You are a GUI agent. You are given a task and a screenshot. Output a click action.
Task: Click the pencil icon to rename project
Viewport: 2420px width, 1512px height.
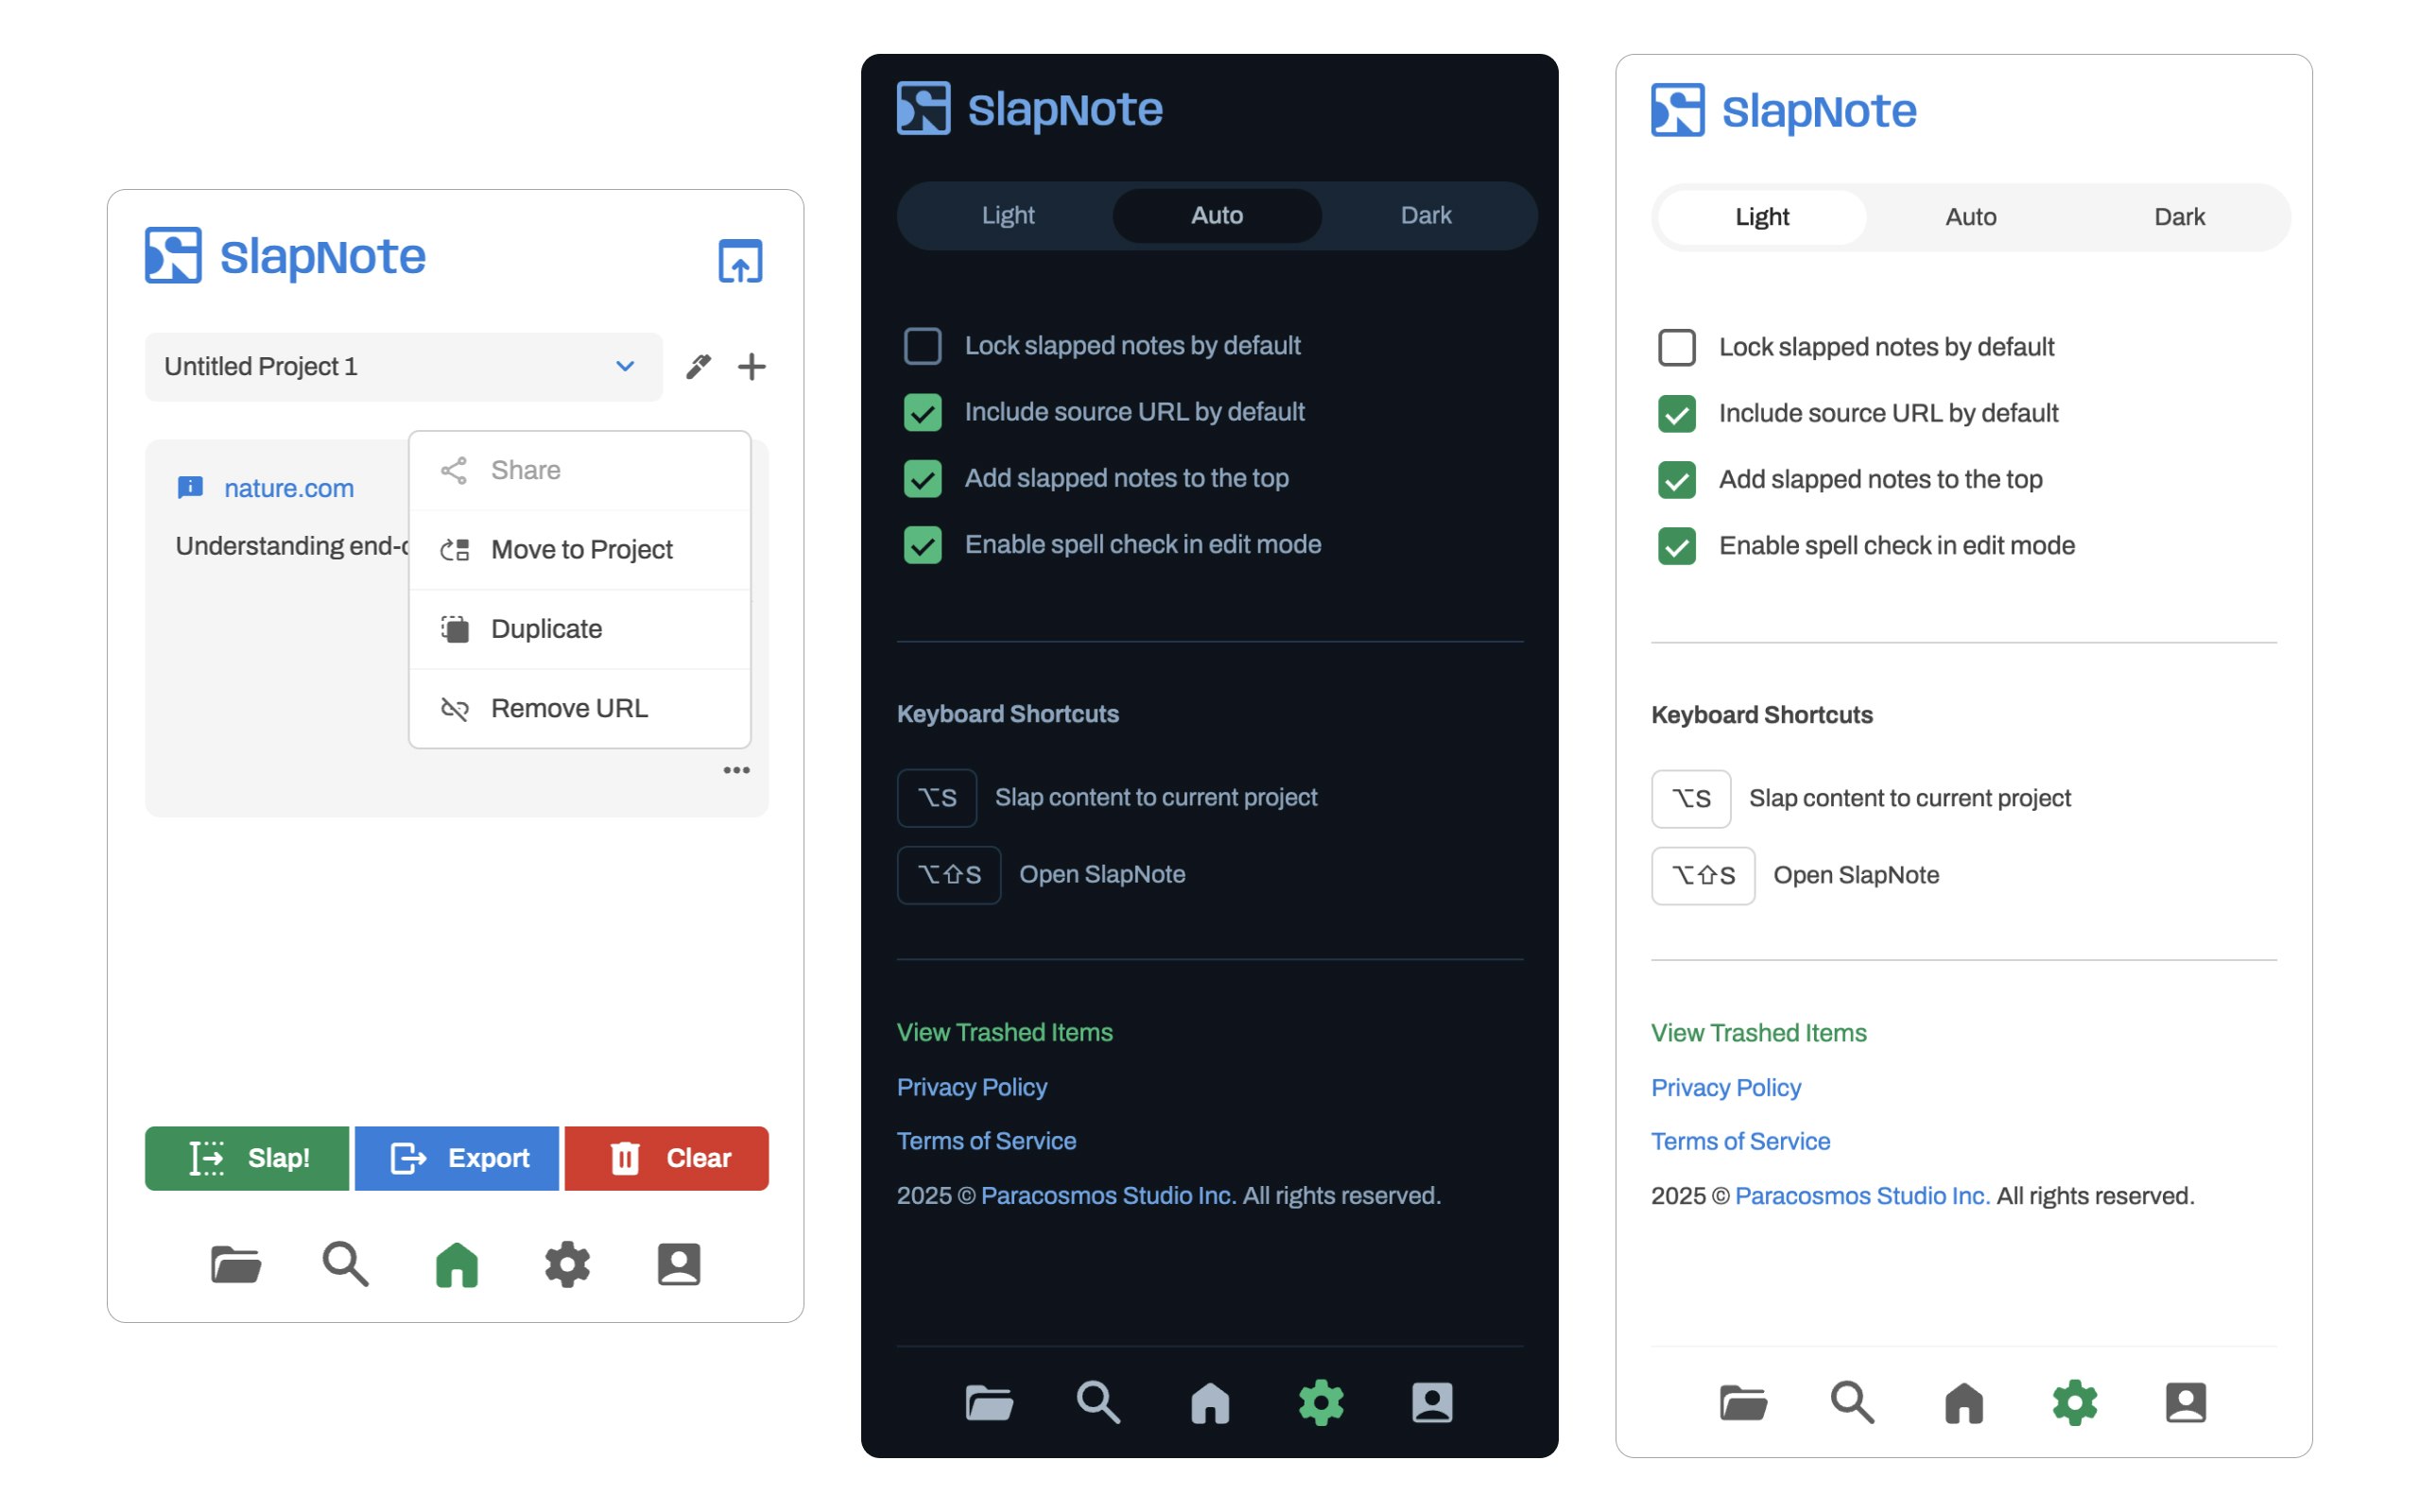[x=699, y=366]
